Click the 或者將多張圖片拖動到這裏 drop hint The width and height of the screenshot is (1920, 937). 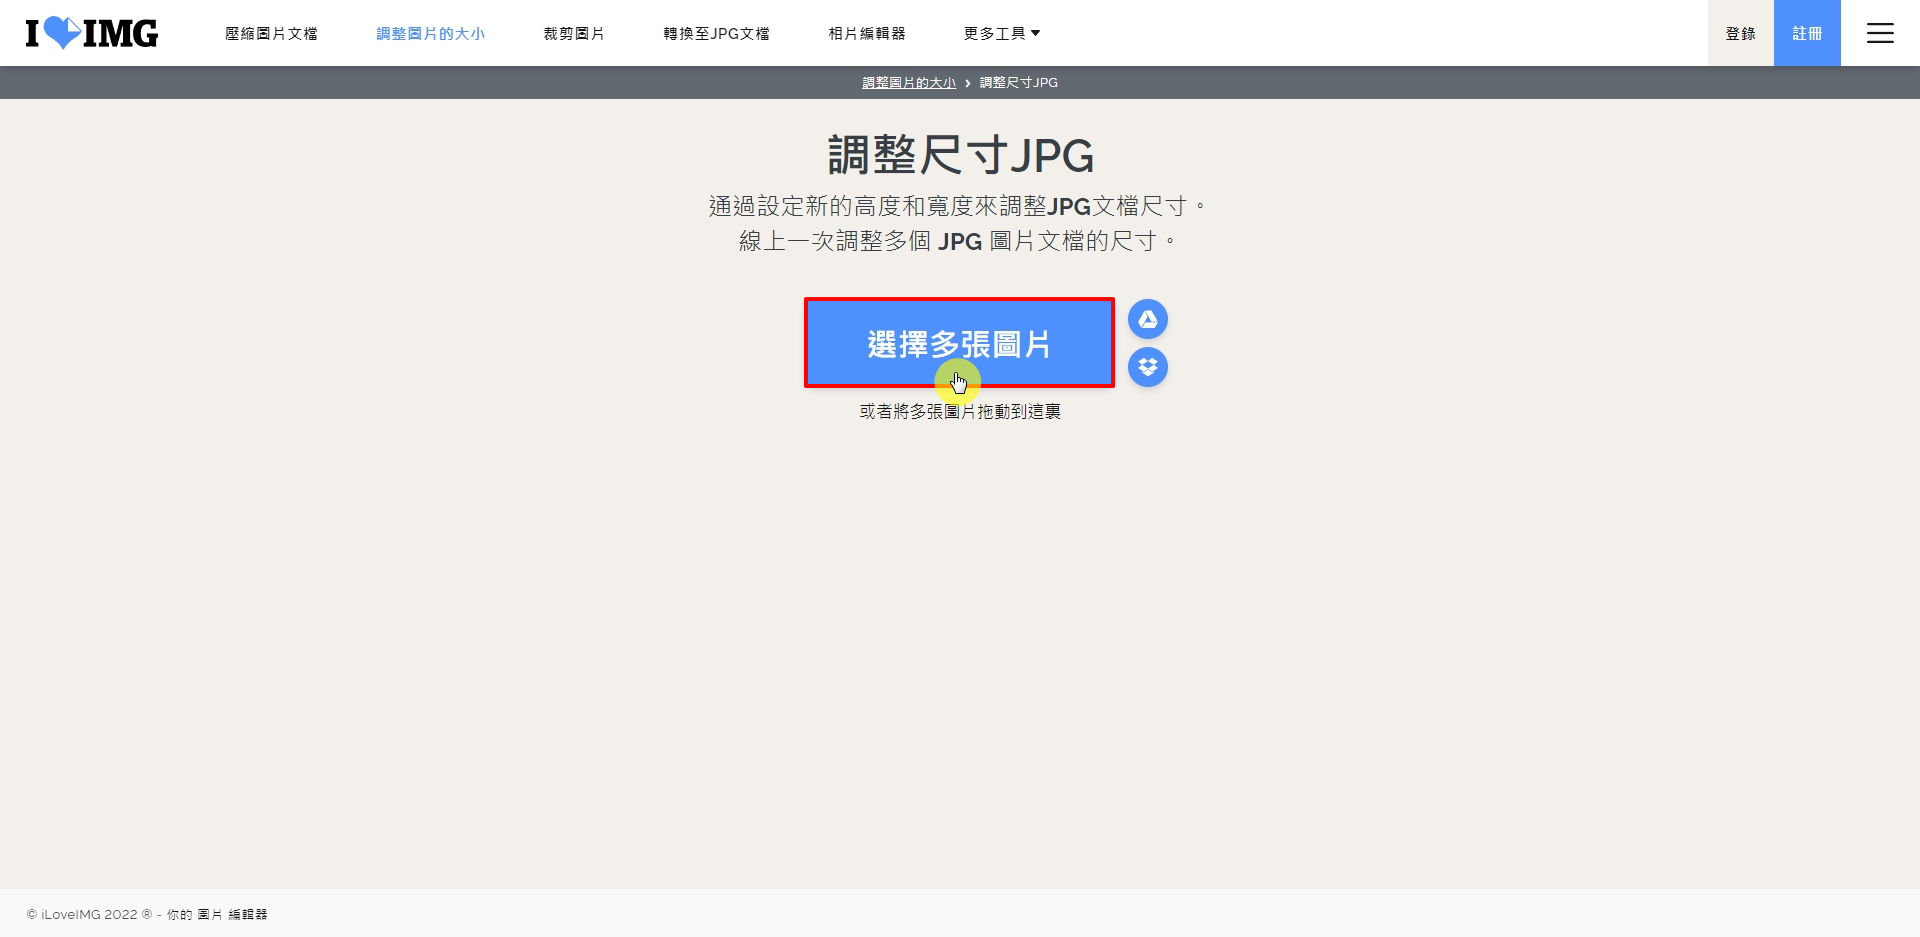pyautogui.click(x=960, y=411)
